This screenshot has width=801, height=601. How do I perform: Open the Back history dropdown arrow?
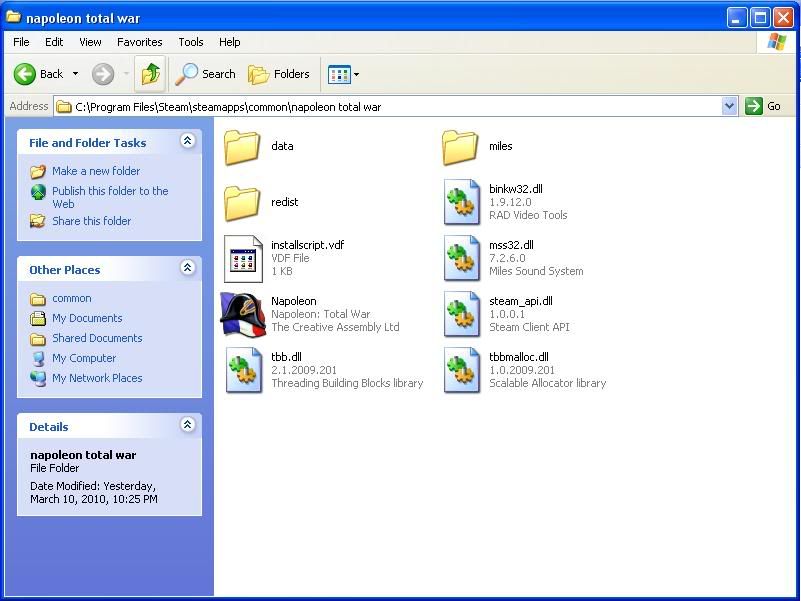click(76, 74)
